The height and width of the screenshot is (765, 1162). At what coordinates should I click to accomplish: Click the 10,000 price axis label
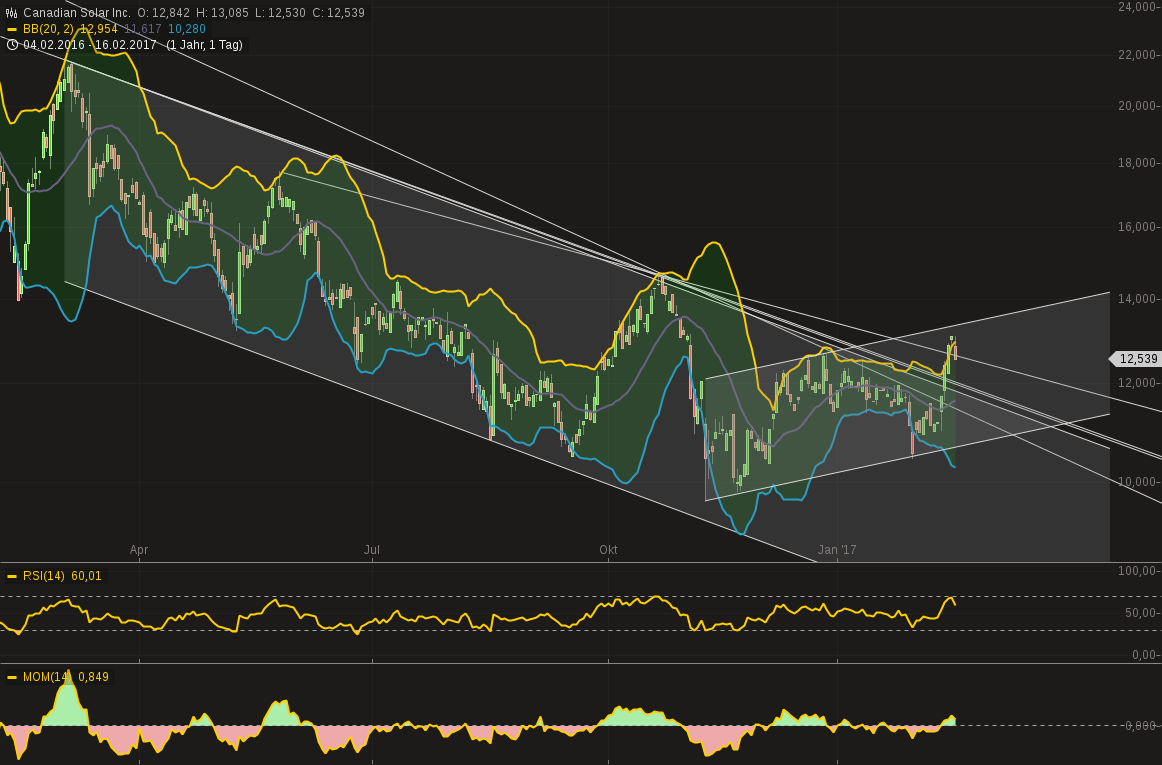(1138, 482)
